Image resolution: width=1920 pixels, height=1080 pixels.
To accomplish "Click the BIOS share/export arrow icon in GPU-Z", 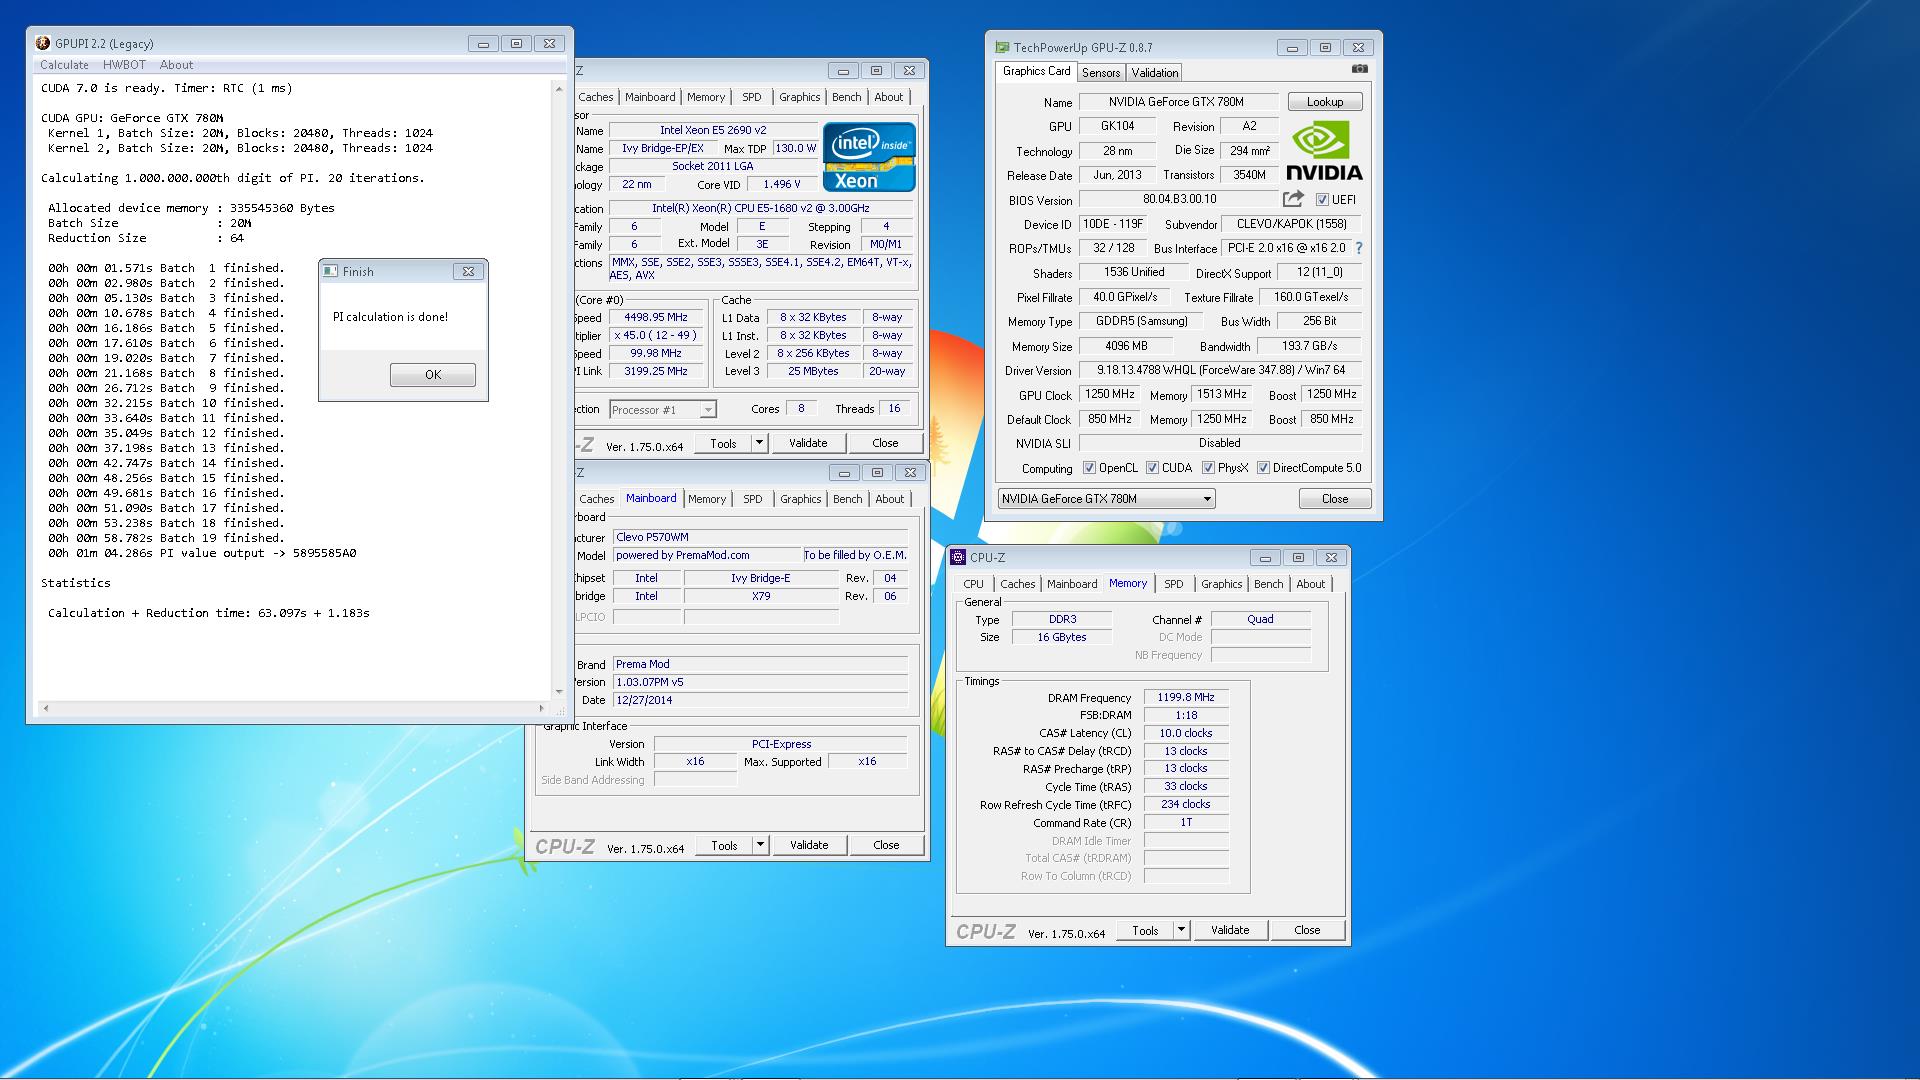I will (x=1293, y=199).
